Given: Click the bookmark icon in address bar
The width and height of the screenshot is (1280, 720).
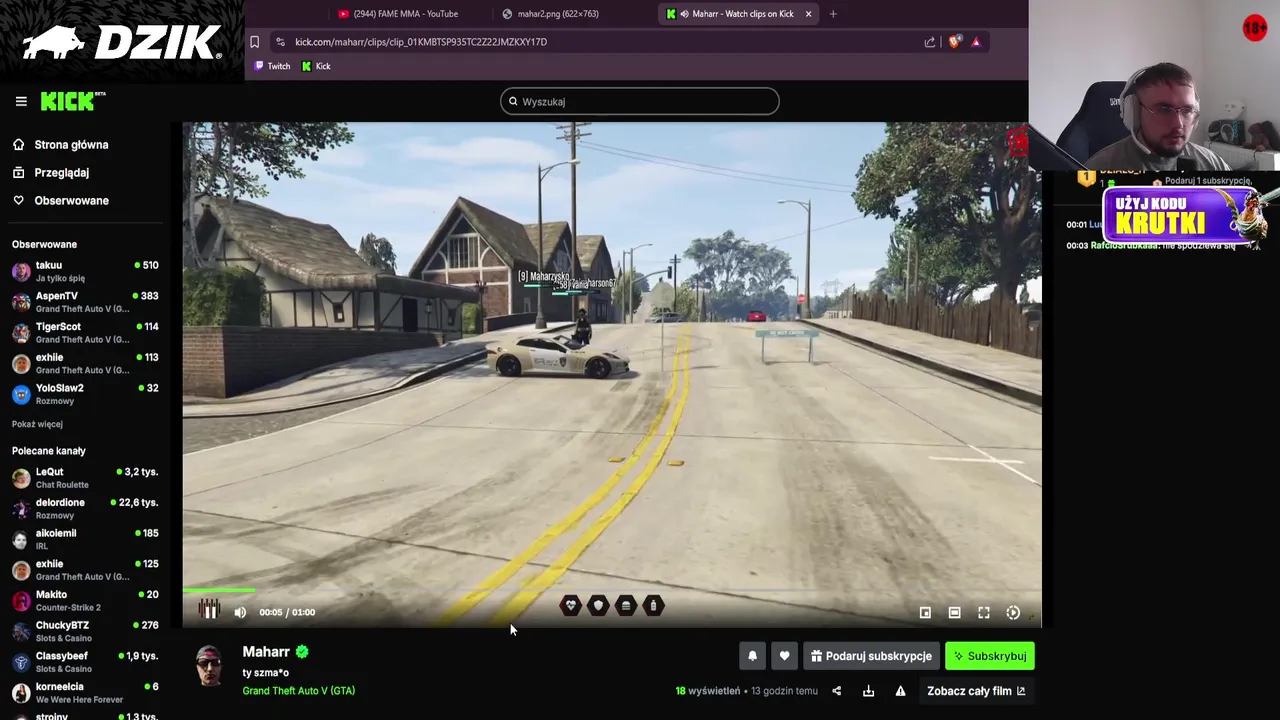Looking at the screenshot, I should pyautogui.click(x=255, y=42).
